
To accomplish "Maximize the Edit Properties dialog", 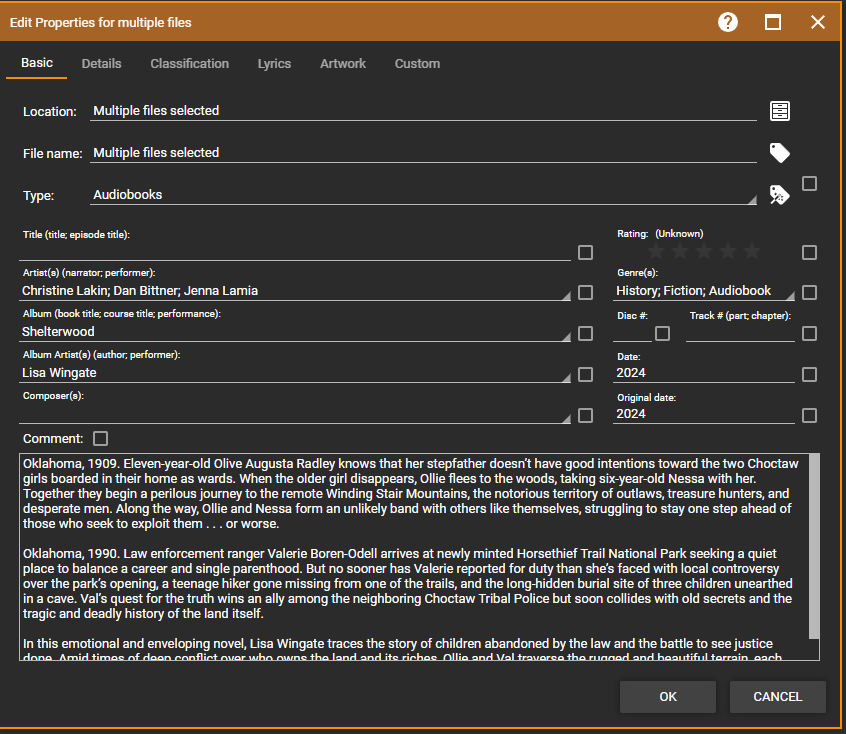I will [x=773, y=22].
